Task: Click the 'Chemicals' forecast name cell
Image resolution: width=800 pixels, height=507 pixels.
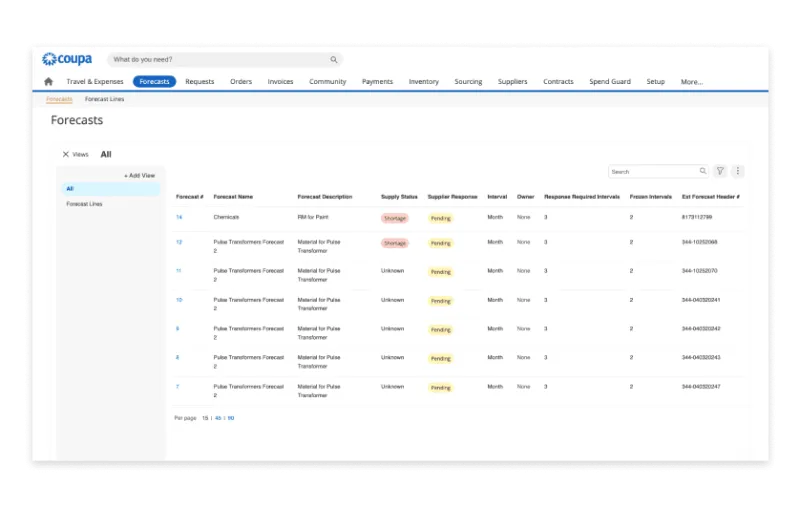Action: point(227,217)
